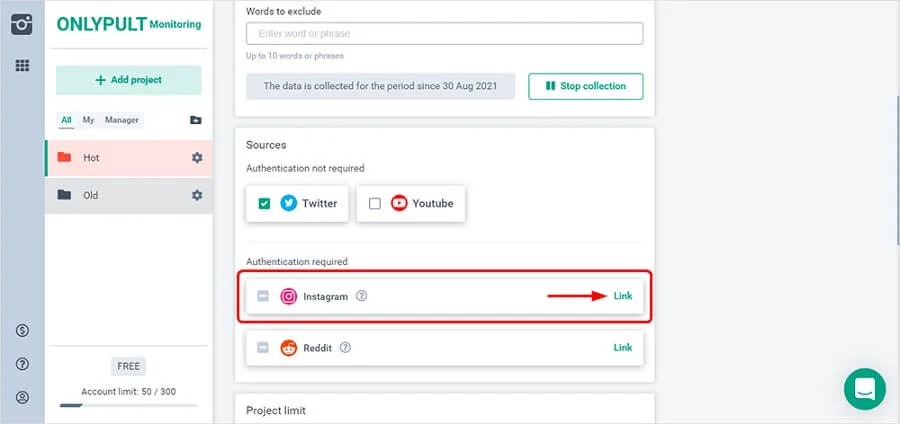Click the Link text for Reddit
Image resolution: width=900 pixels, height=424 pixels.
pos(622,348)
